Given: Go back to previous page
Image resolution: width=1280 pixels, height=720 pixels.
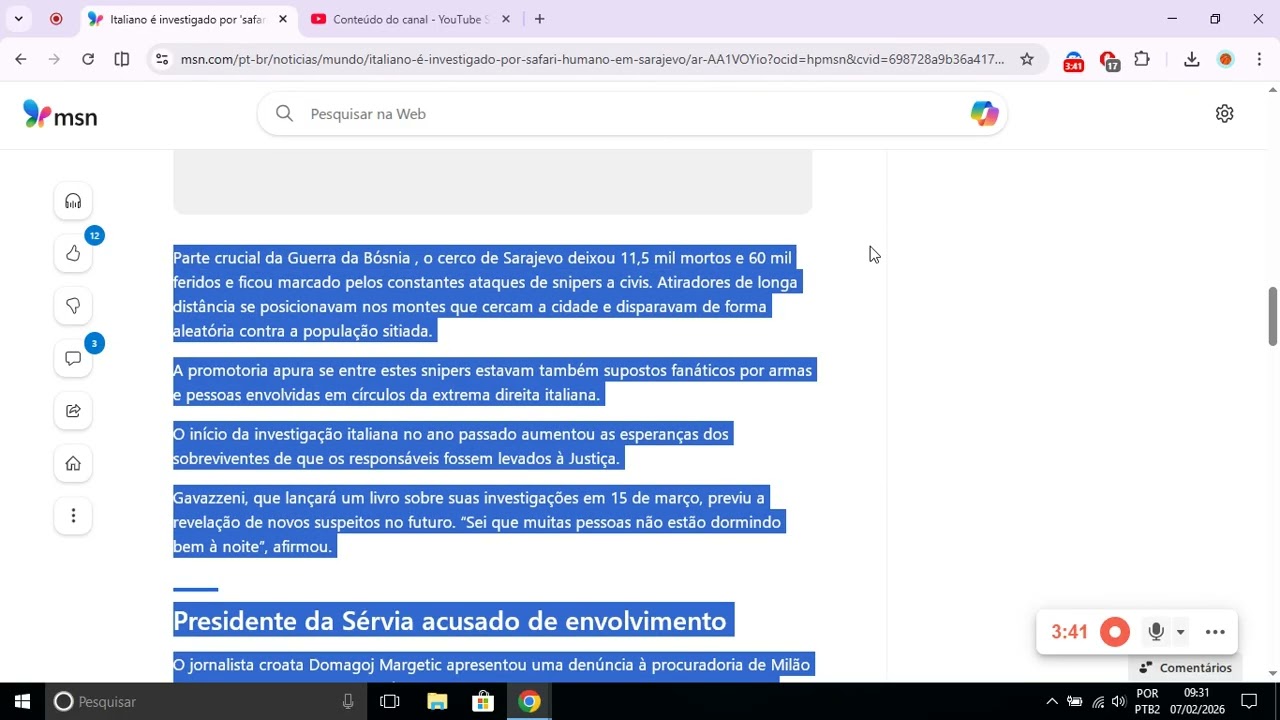Looking at the screenshot, I should tap(21, 59).
